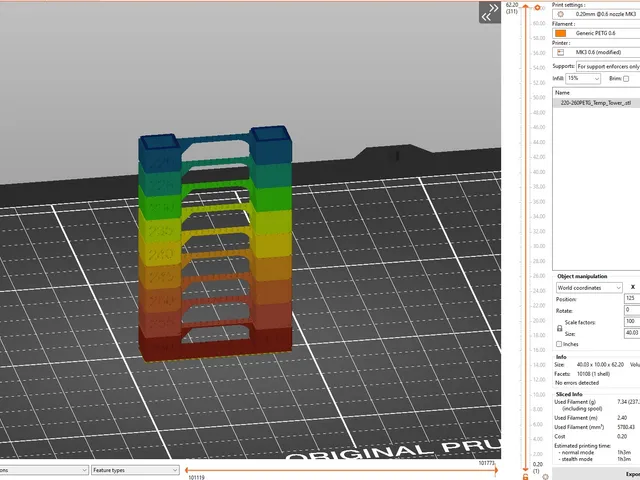
Task: Enable the Brim checkbox
Action: [626, 78]
